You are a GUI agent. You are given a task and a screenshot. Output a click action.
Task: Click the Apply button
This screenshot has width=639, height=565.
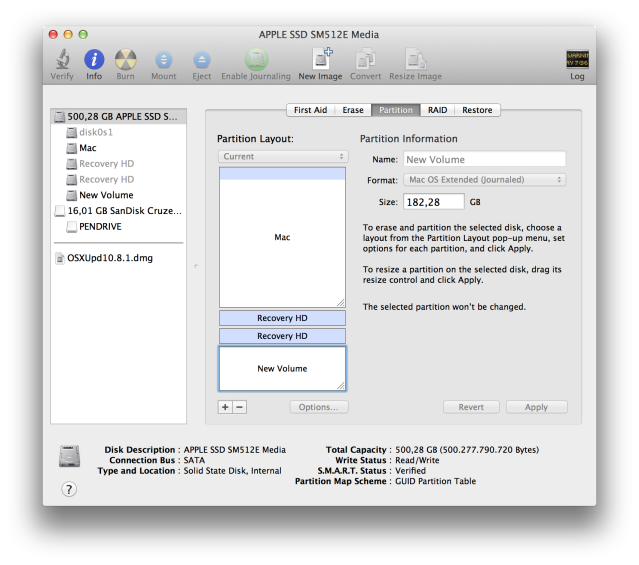point(536,407)
